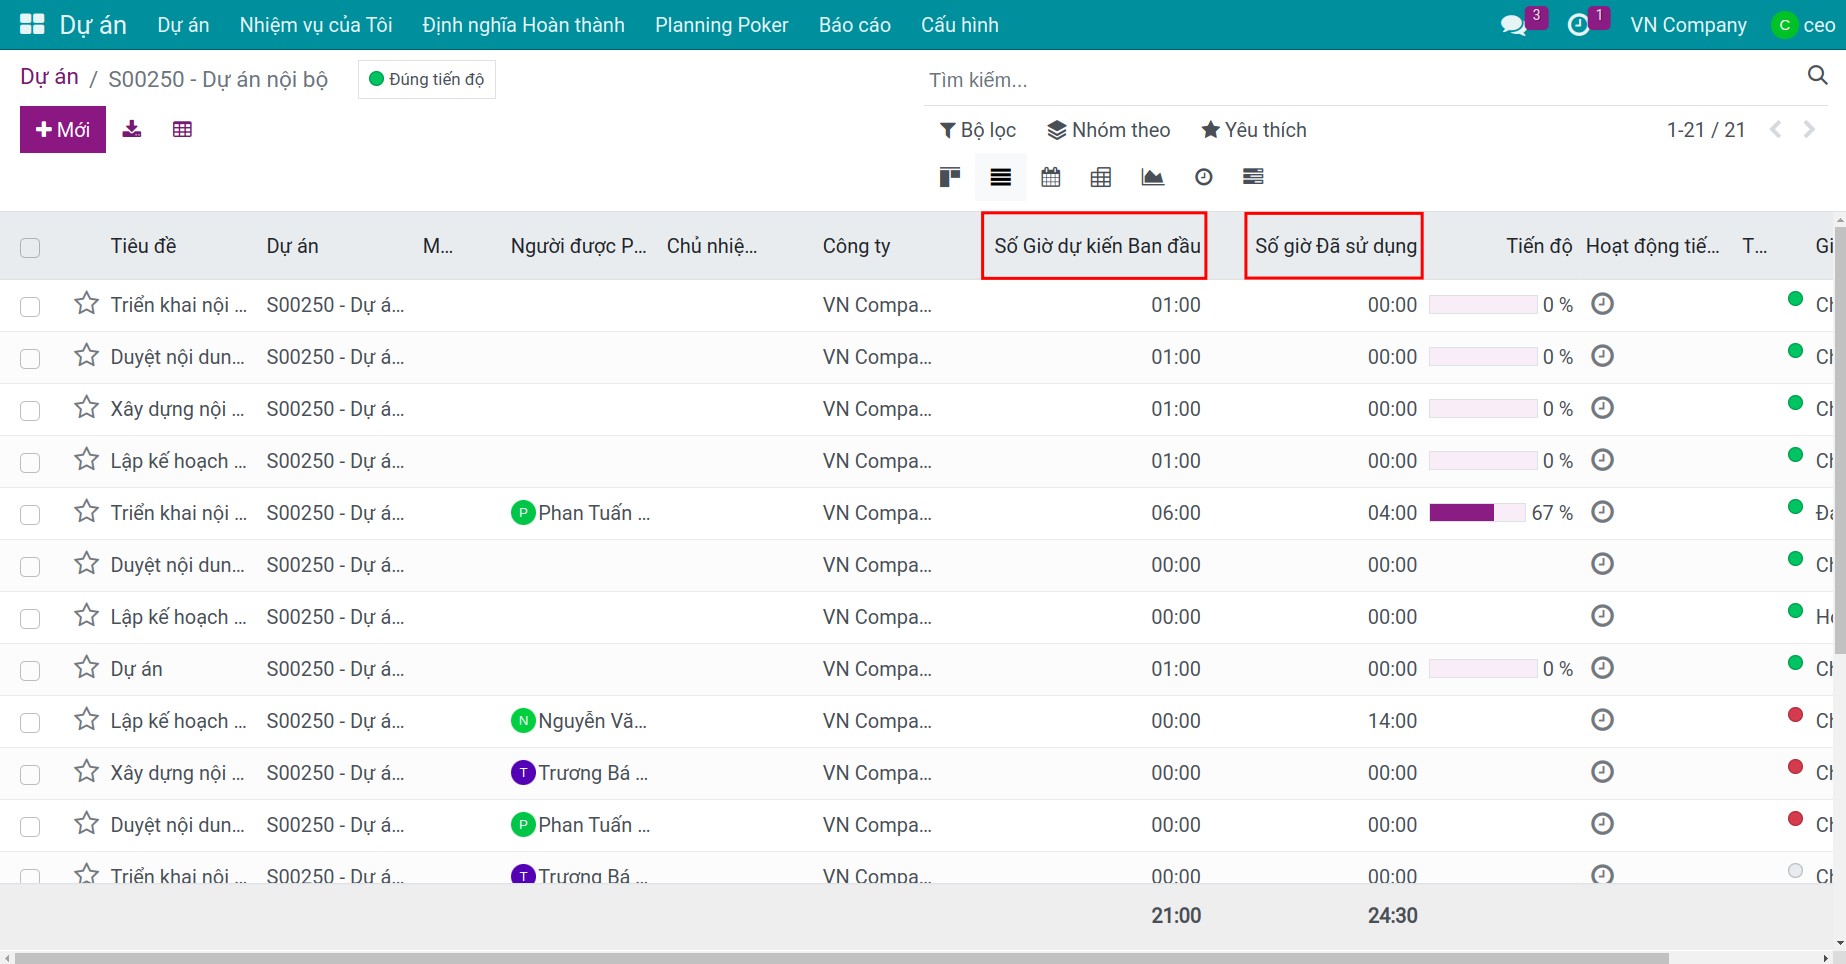The image size is (1846, 964).
Task: Open the activities clock icon in top bar
Action: pos(1579,25)
